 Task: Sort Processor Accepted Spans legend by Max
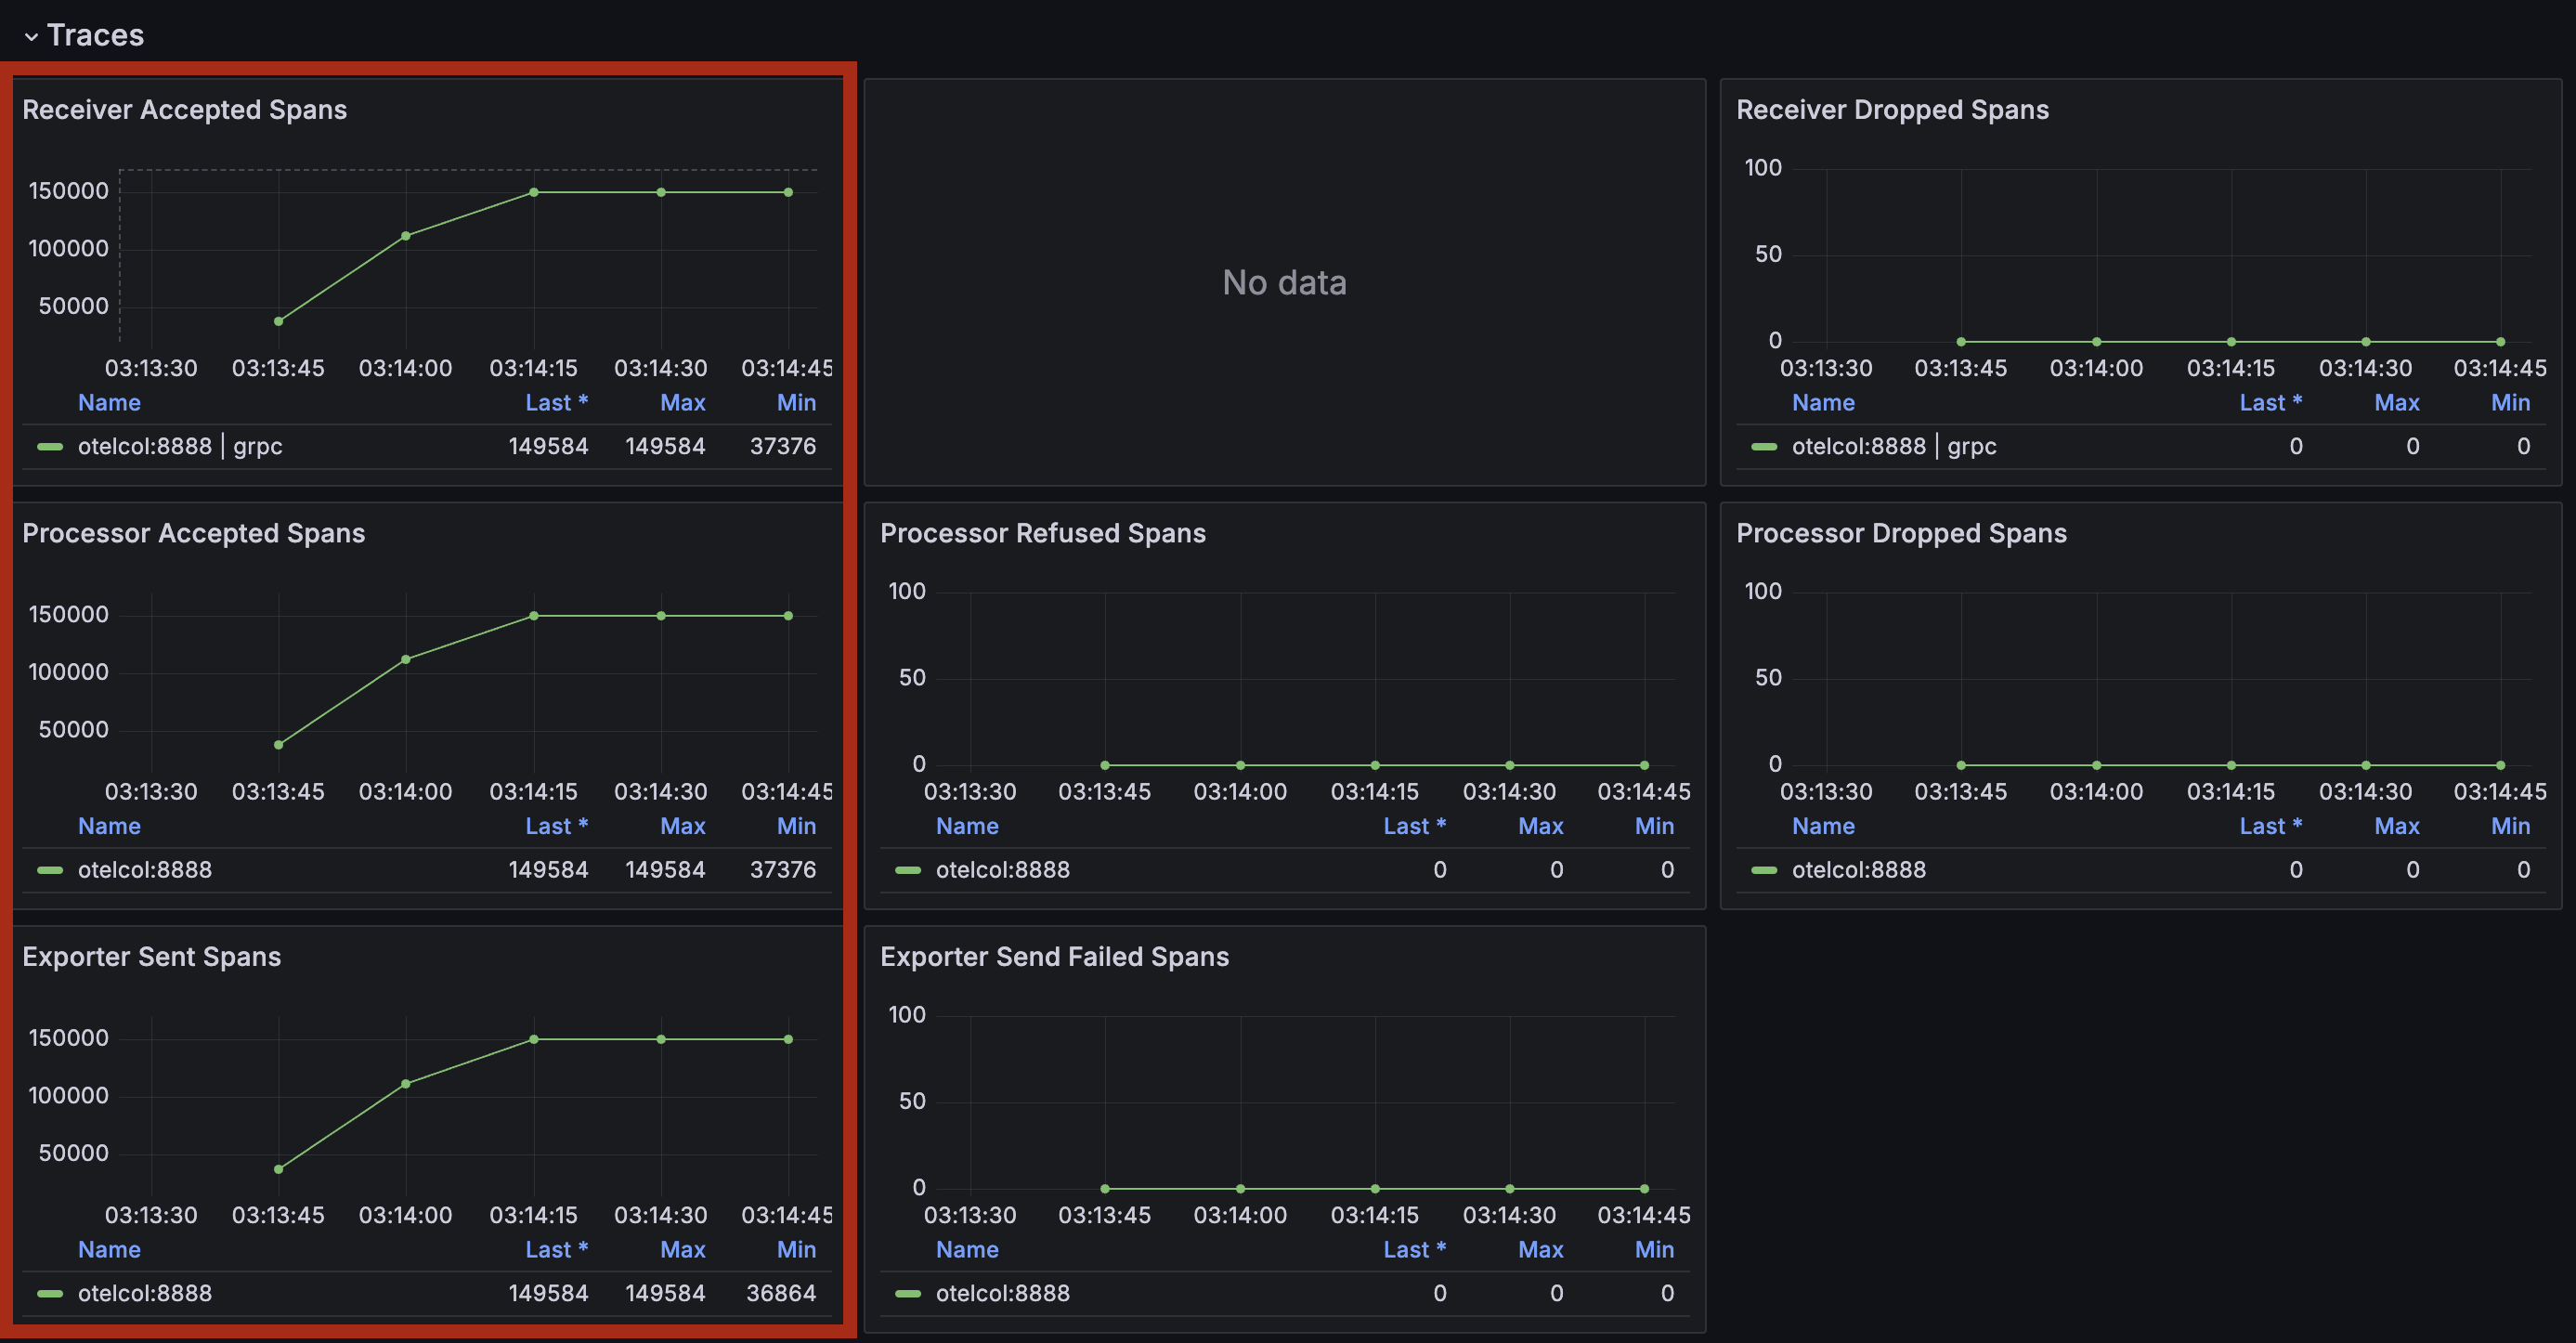(683, 826)
